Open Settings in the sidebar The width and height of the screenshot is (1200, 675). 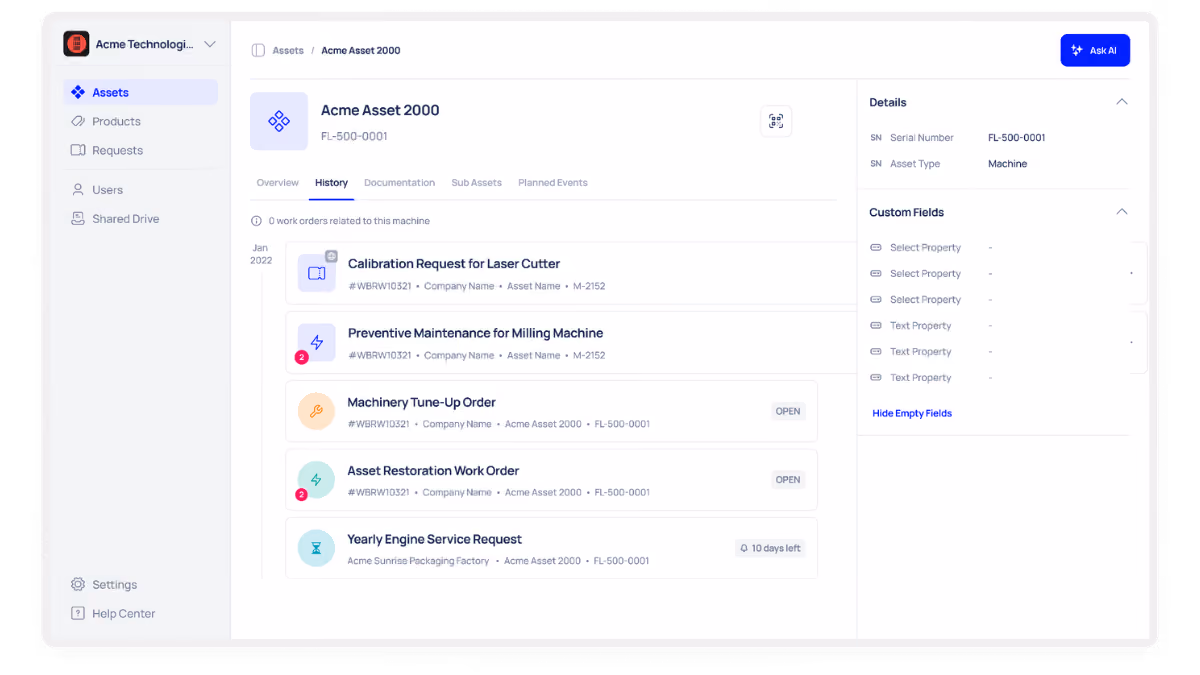(141, 584)
